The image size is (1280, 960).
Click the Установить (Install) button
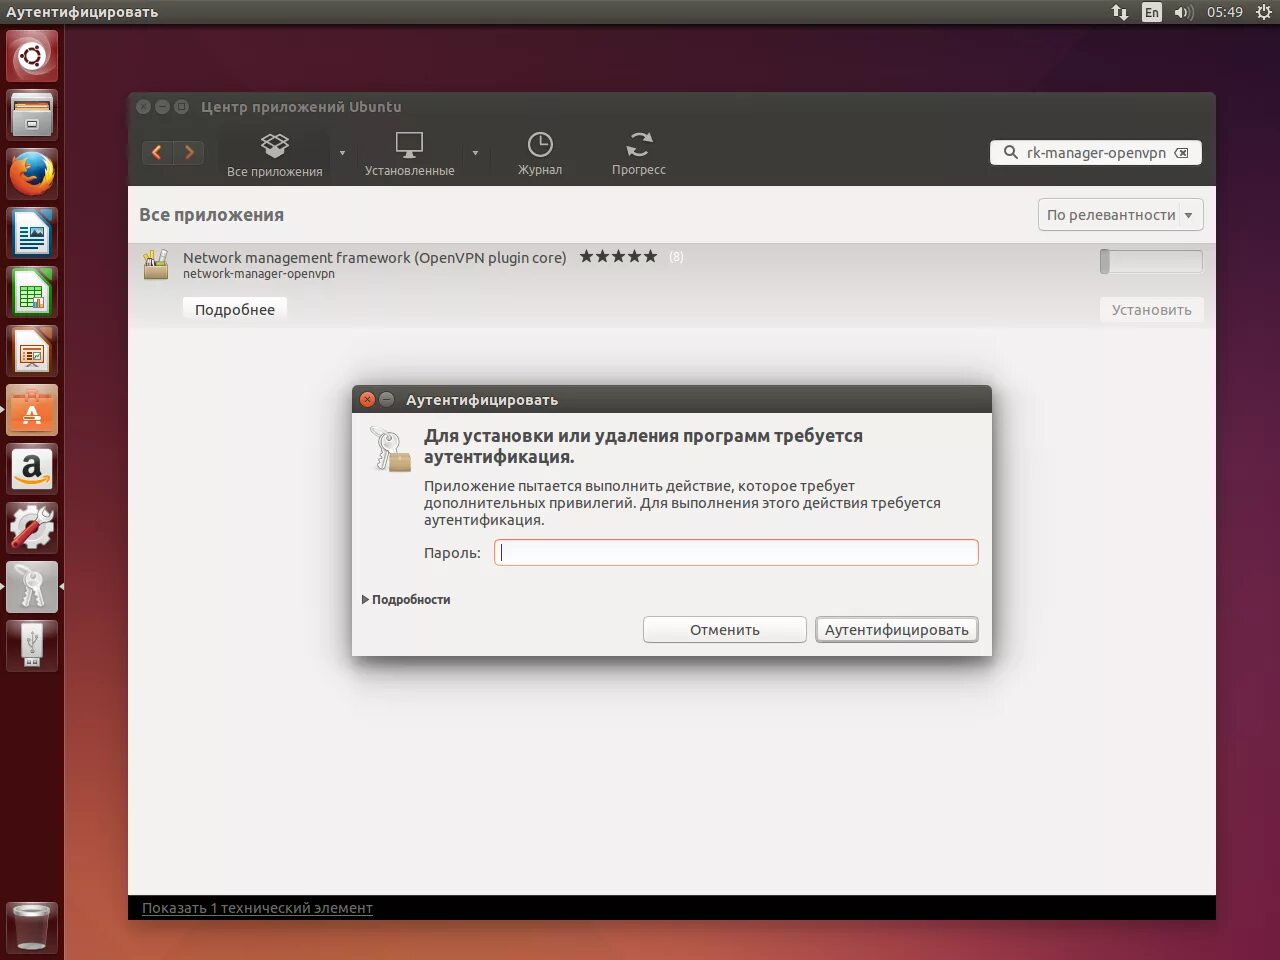point(1152,310)
